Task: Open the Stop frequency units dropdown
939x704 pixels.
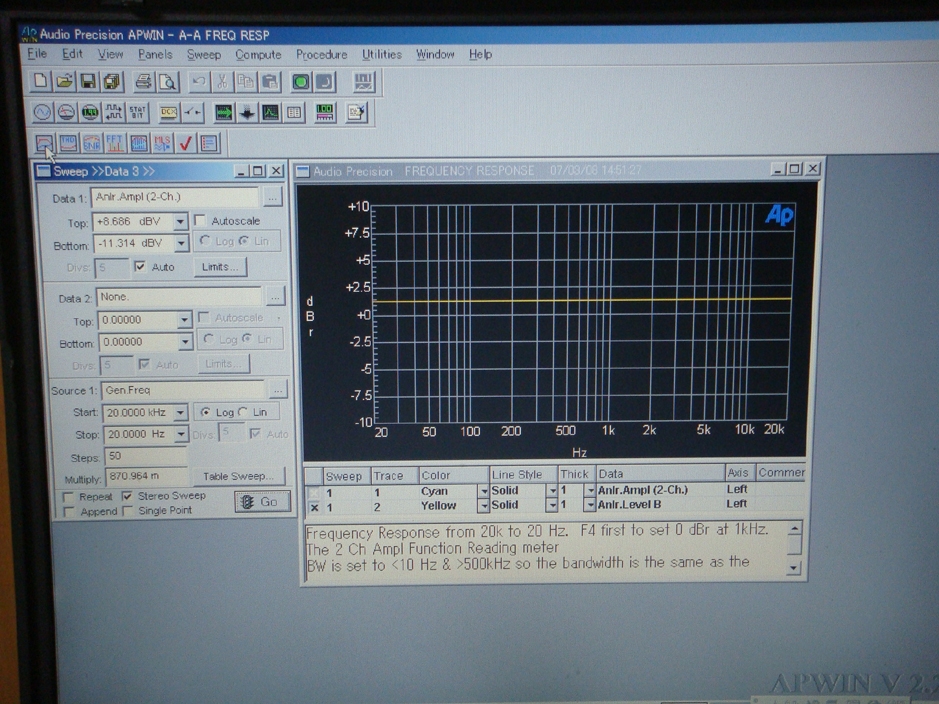Action: point(181,434)
